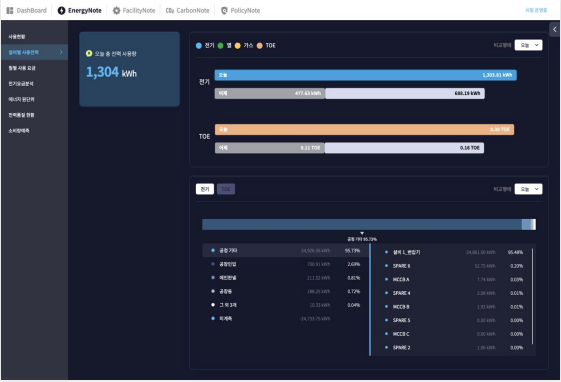Click the chevron on the highlighted sidebar item
561x382 pixels.
(61, 52)
